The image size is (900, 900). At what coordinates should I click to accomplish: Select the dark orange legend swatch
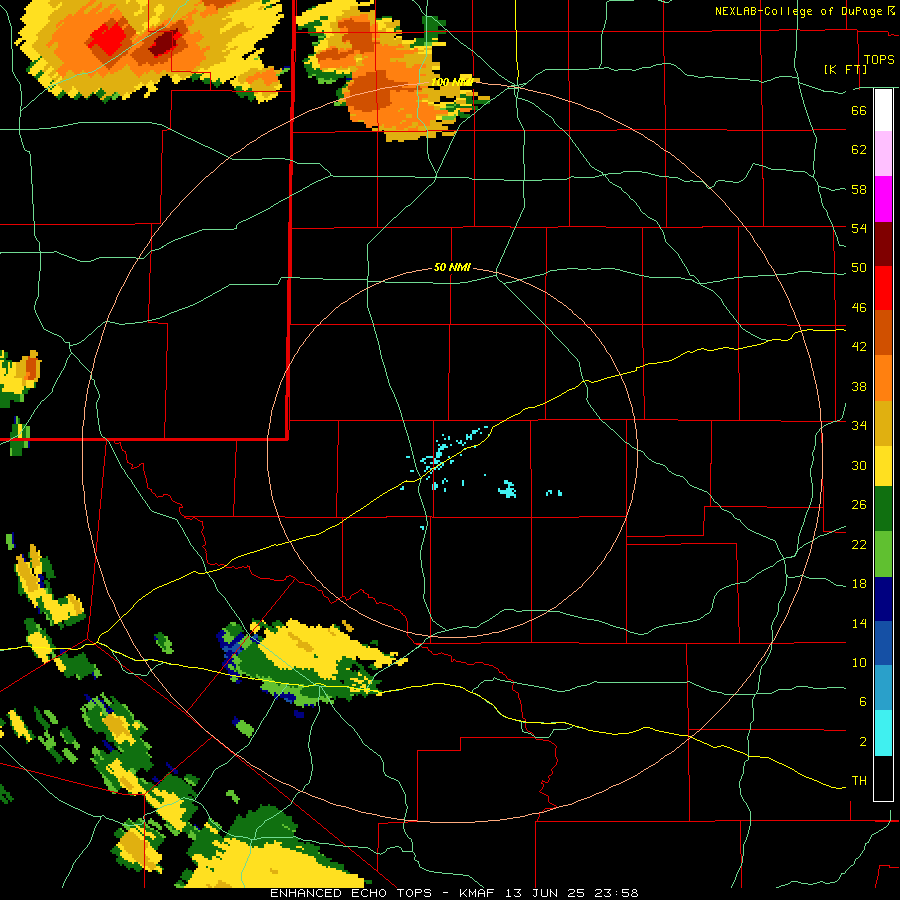883,333
